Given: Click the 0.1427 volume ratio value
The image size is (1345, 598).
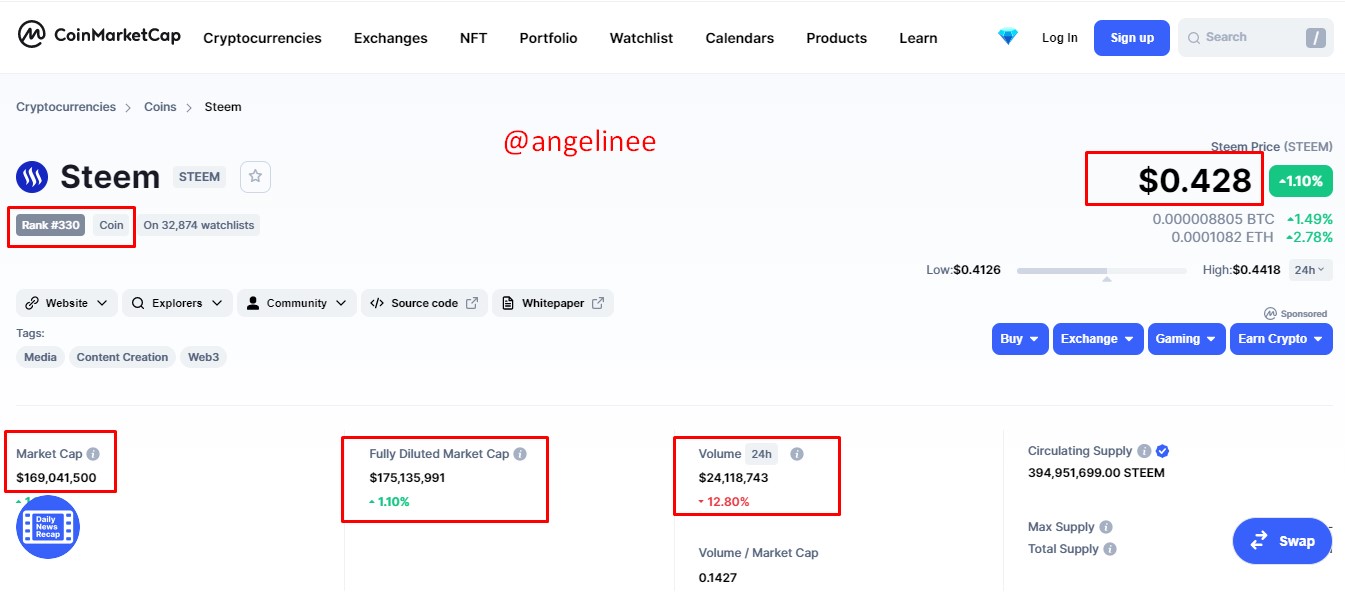Looking at the screenshot, I should click(717, 578).
